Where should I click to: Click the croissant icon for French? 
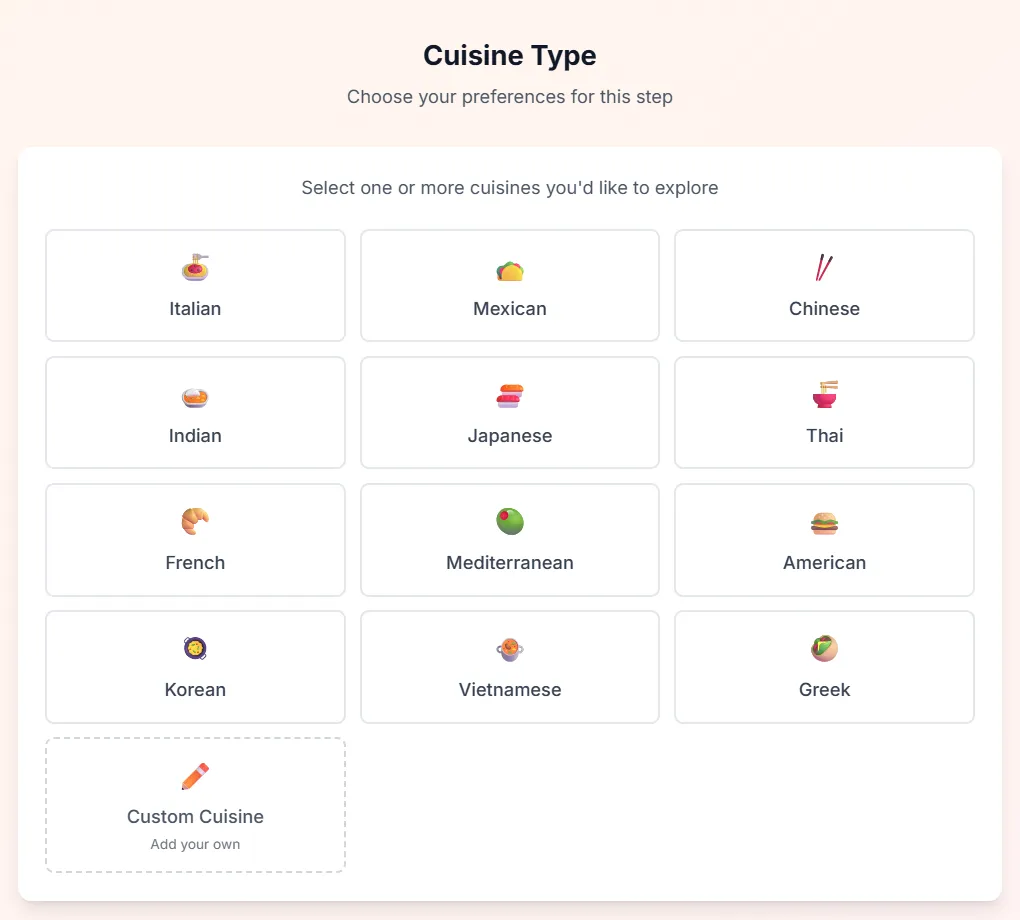(x=195, y=521)
